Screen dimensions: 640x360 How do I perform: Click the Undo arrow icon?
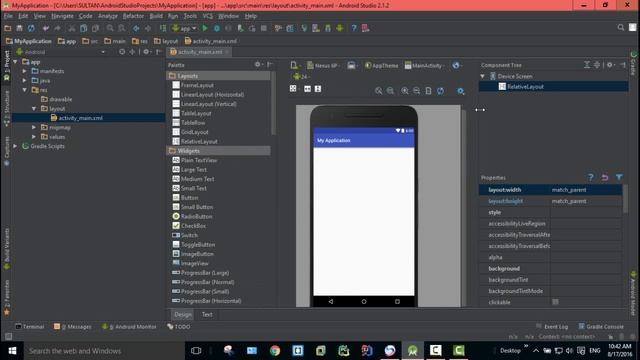(x=46, y=28)
